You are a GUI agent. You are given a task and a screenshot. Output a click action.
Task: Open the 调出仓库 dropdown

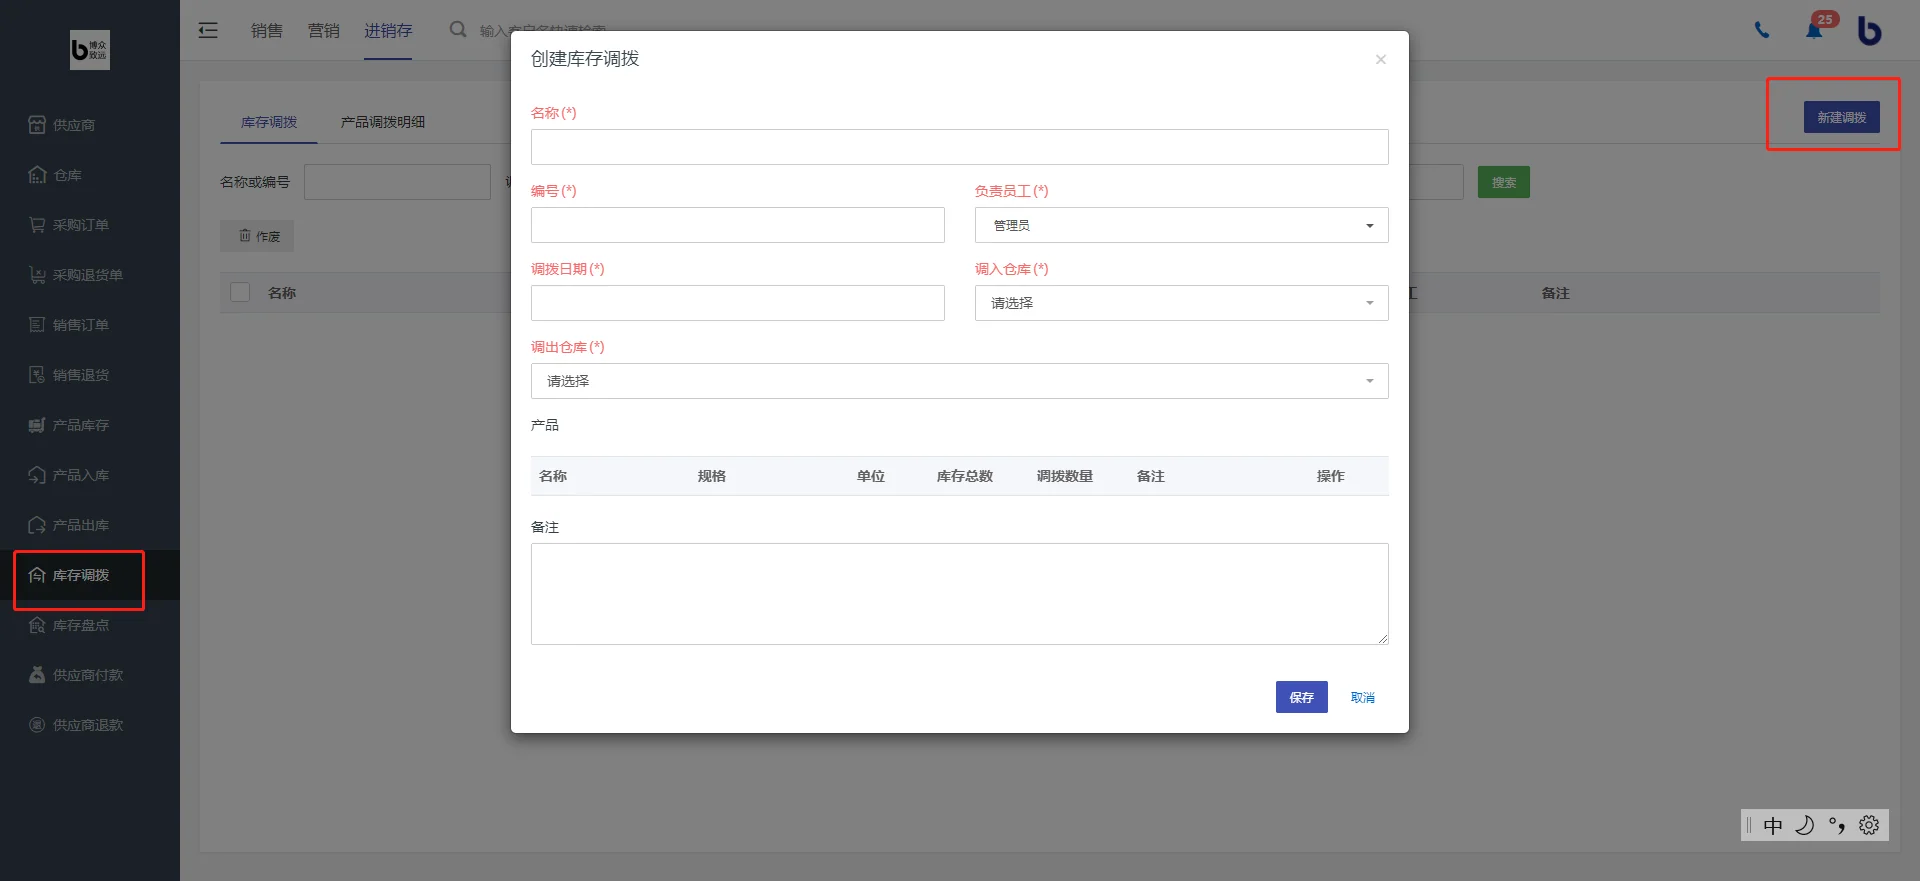pos(959,381)
